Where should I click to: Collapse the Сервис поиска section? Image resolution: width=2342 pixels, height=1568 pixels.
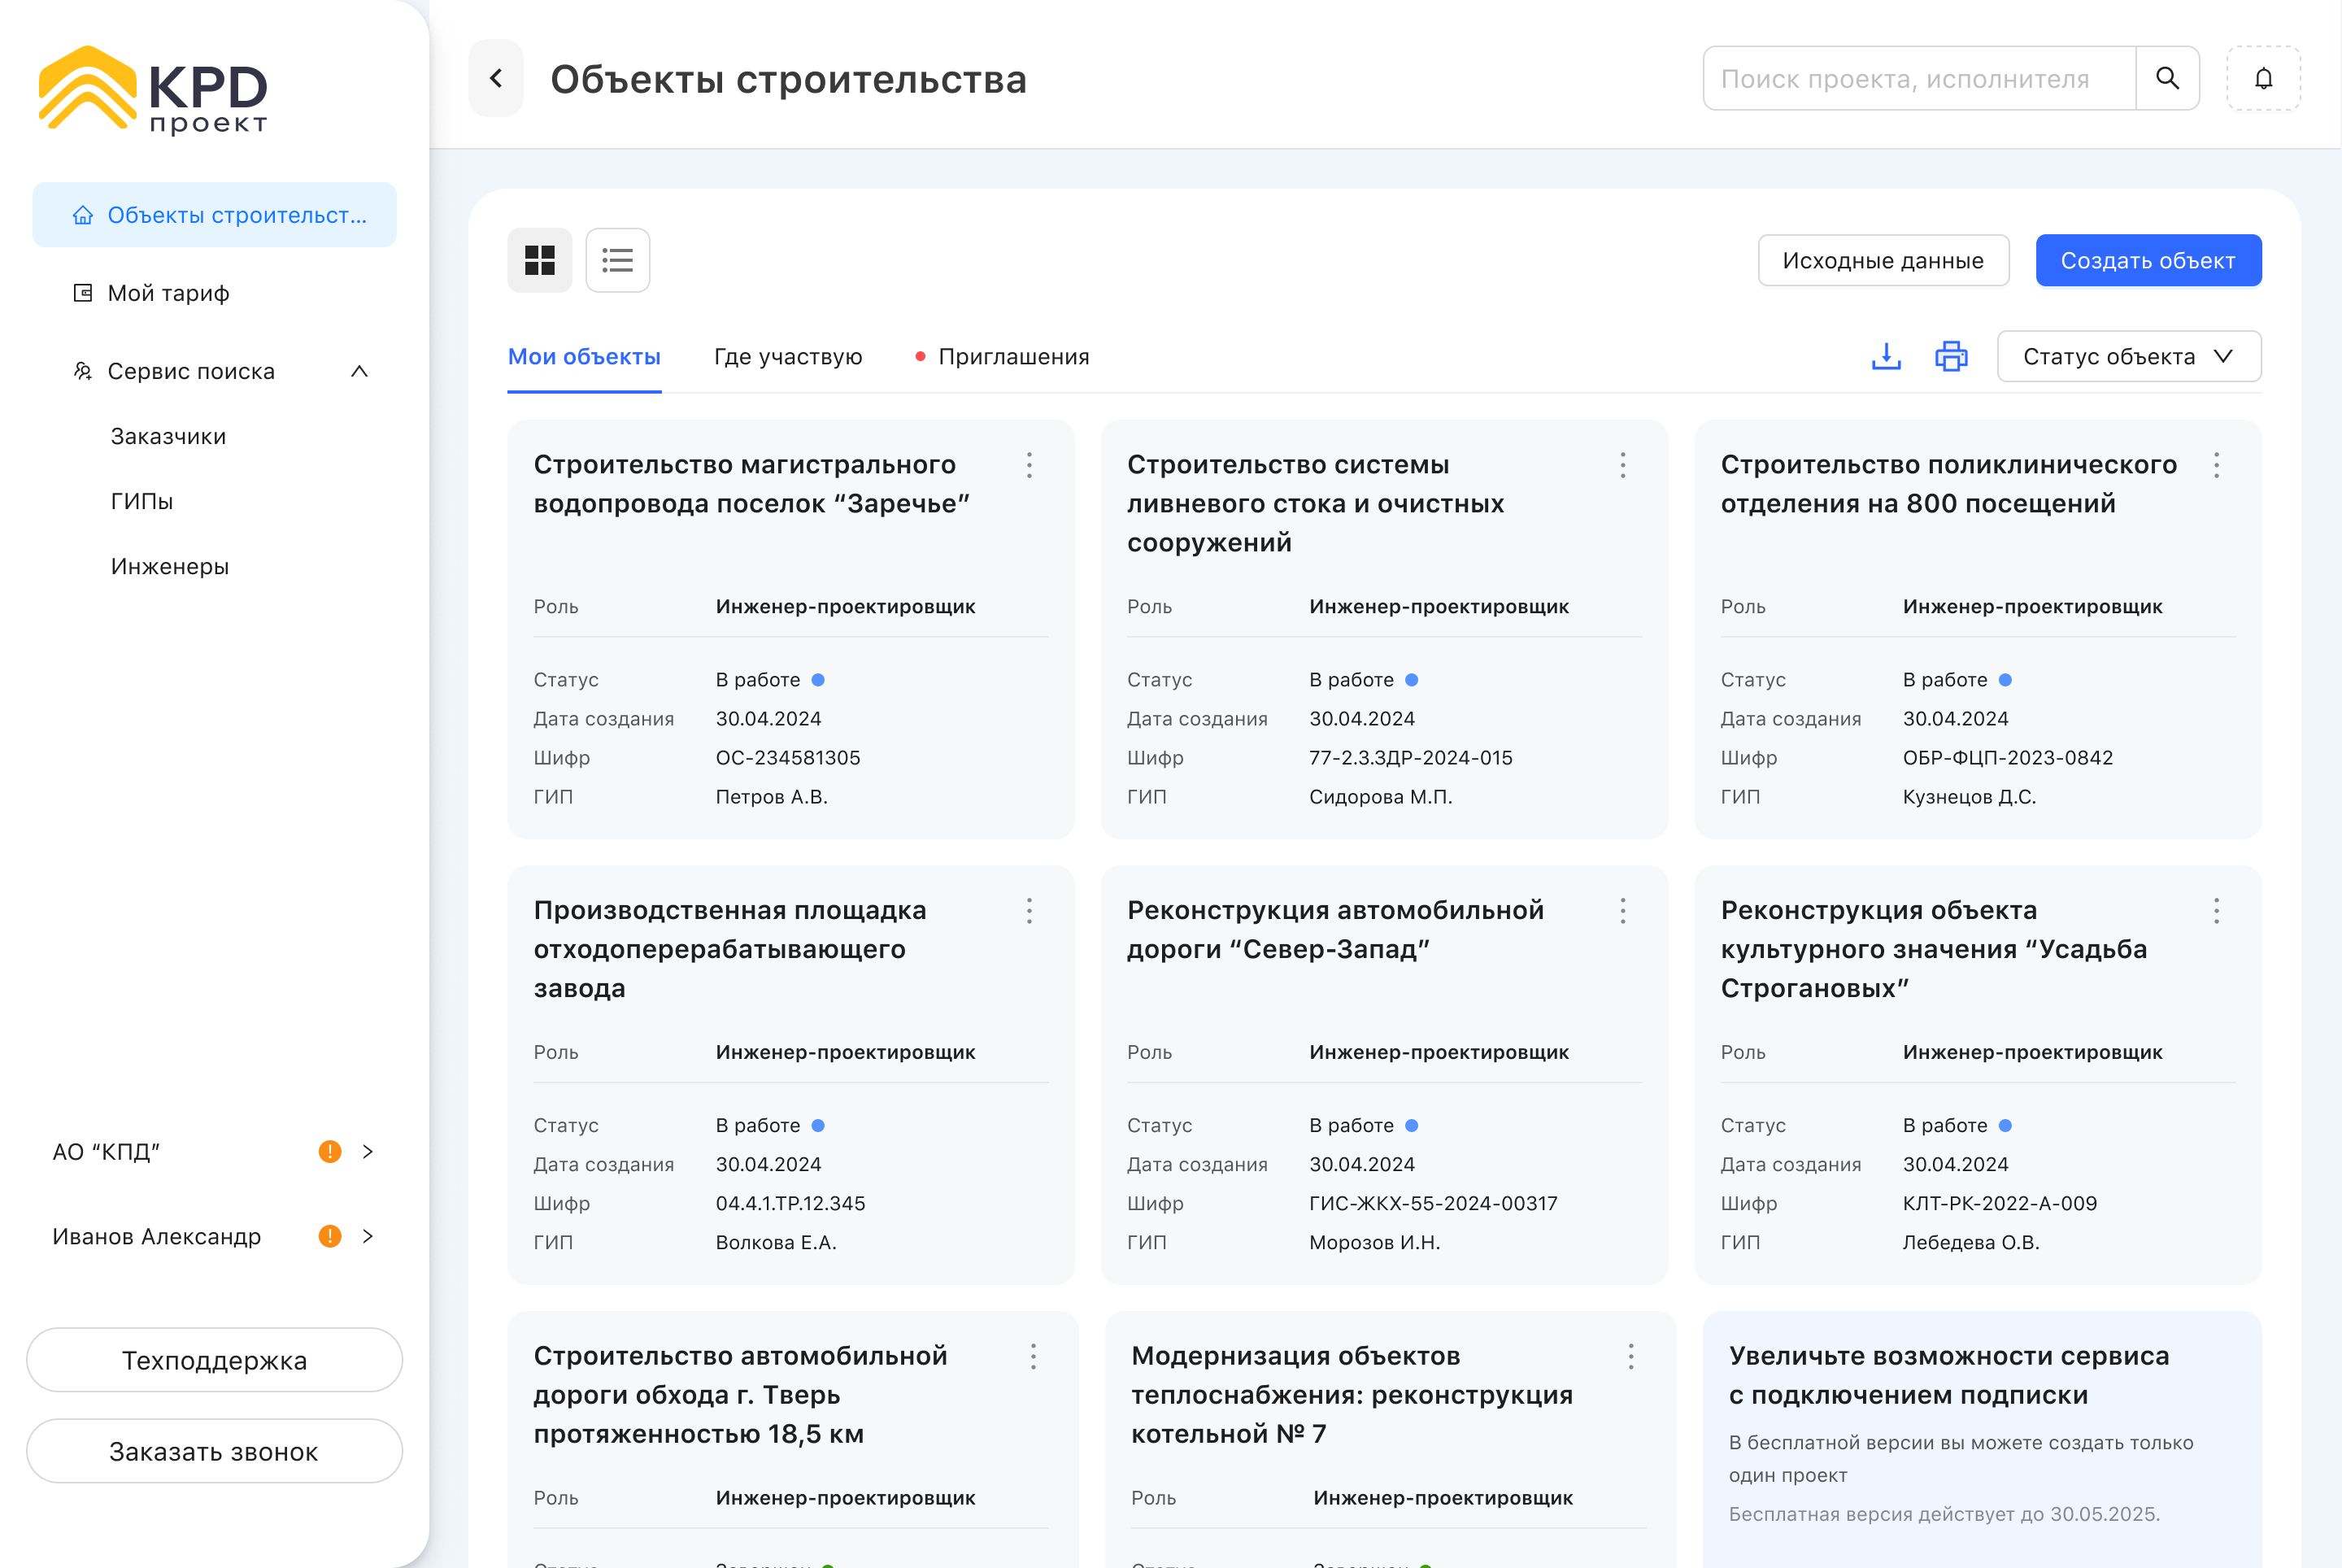click(x=360, y=371)
